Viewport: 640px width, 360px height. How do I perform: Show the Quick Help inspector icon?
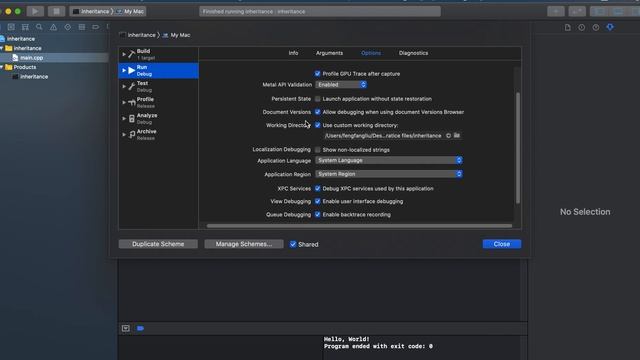(x=596, y=27)
